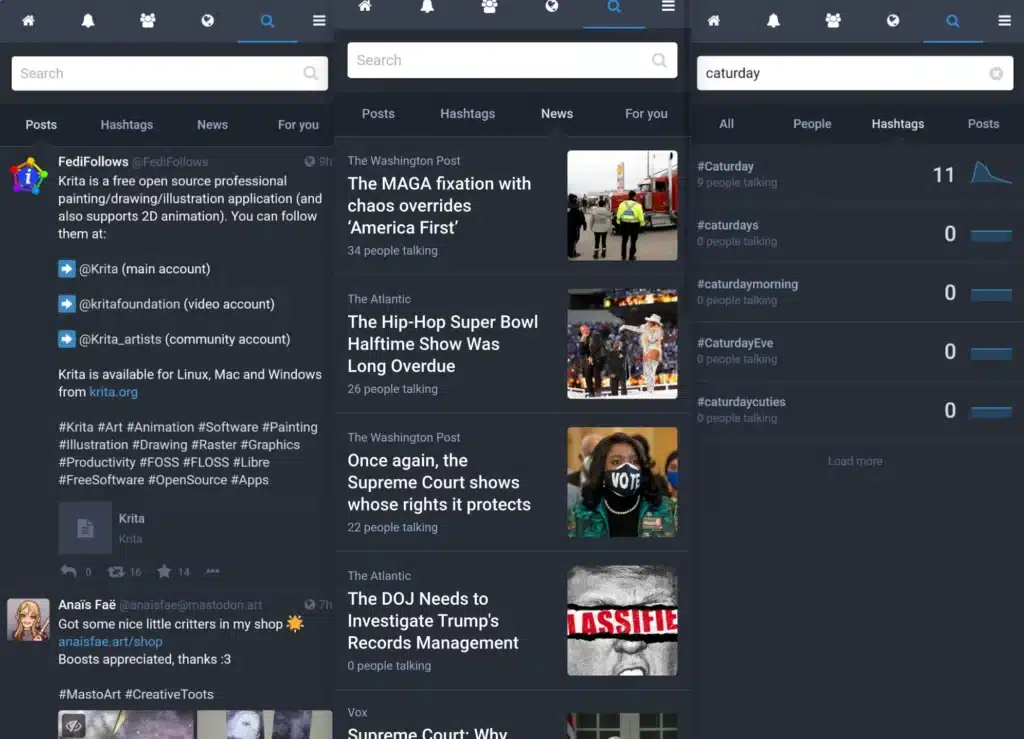Open Home icon in middle panel
1024x739 pixels.
pyautogui.click(x=365, y=6)
